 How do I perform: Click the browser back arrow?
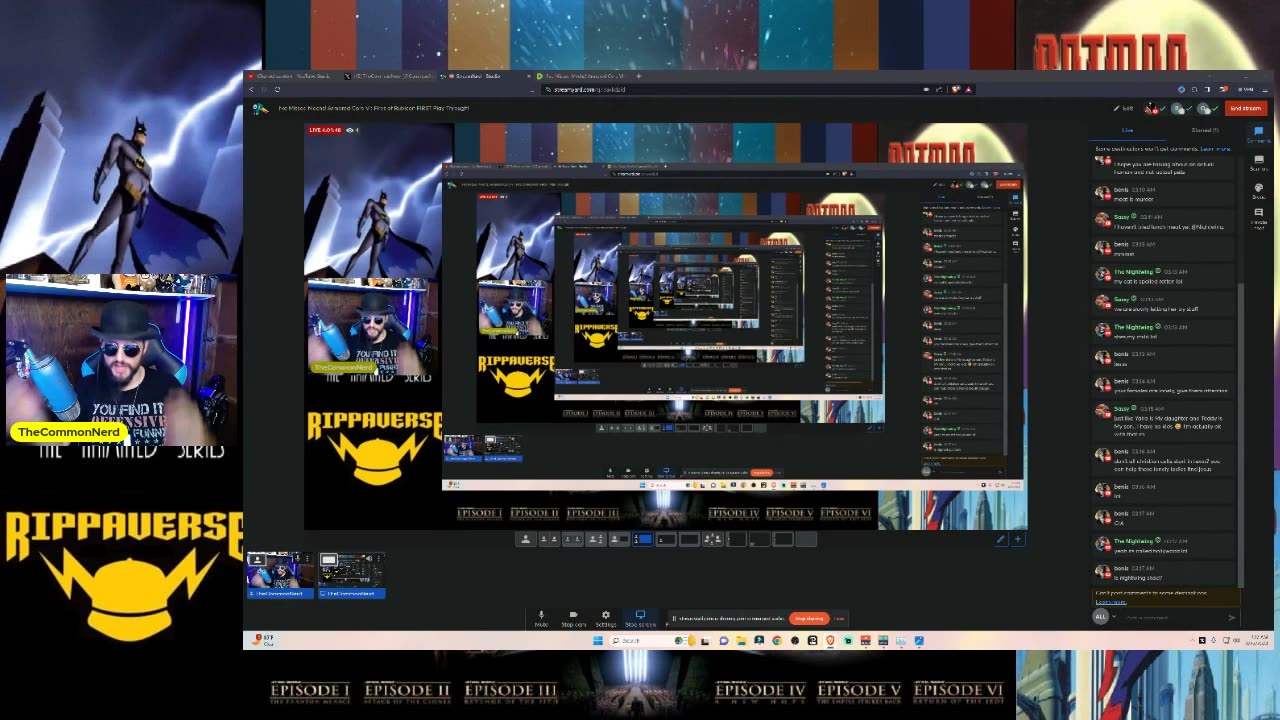(x=251, y=89)
